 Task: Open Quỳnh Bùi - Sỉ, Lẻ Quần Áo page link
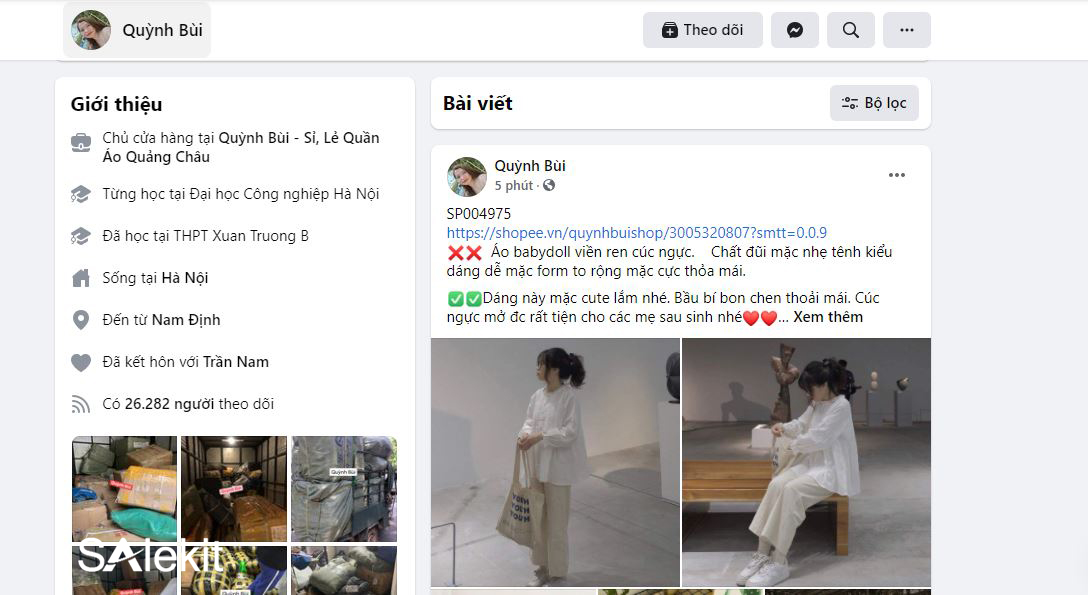coord(241,147)
